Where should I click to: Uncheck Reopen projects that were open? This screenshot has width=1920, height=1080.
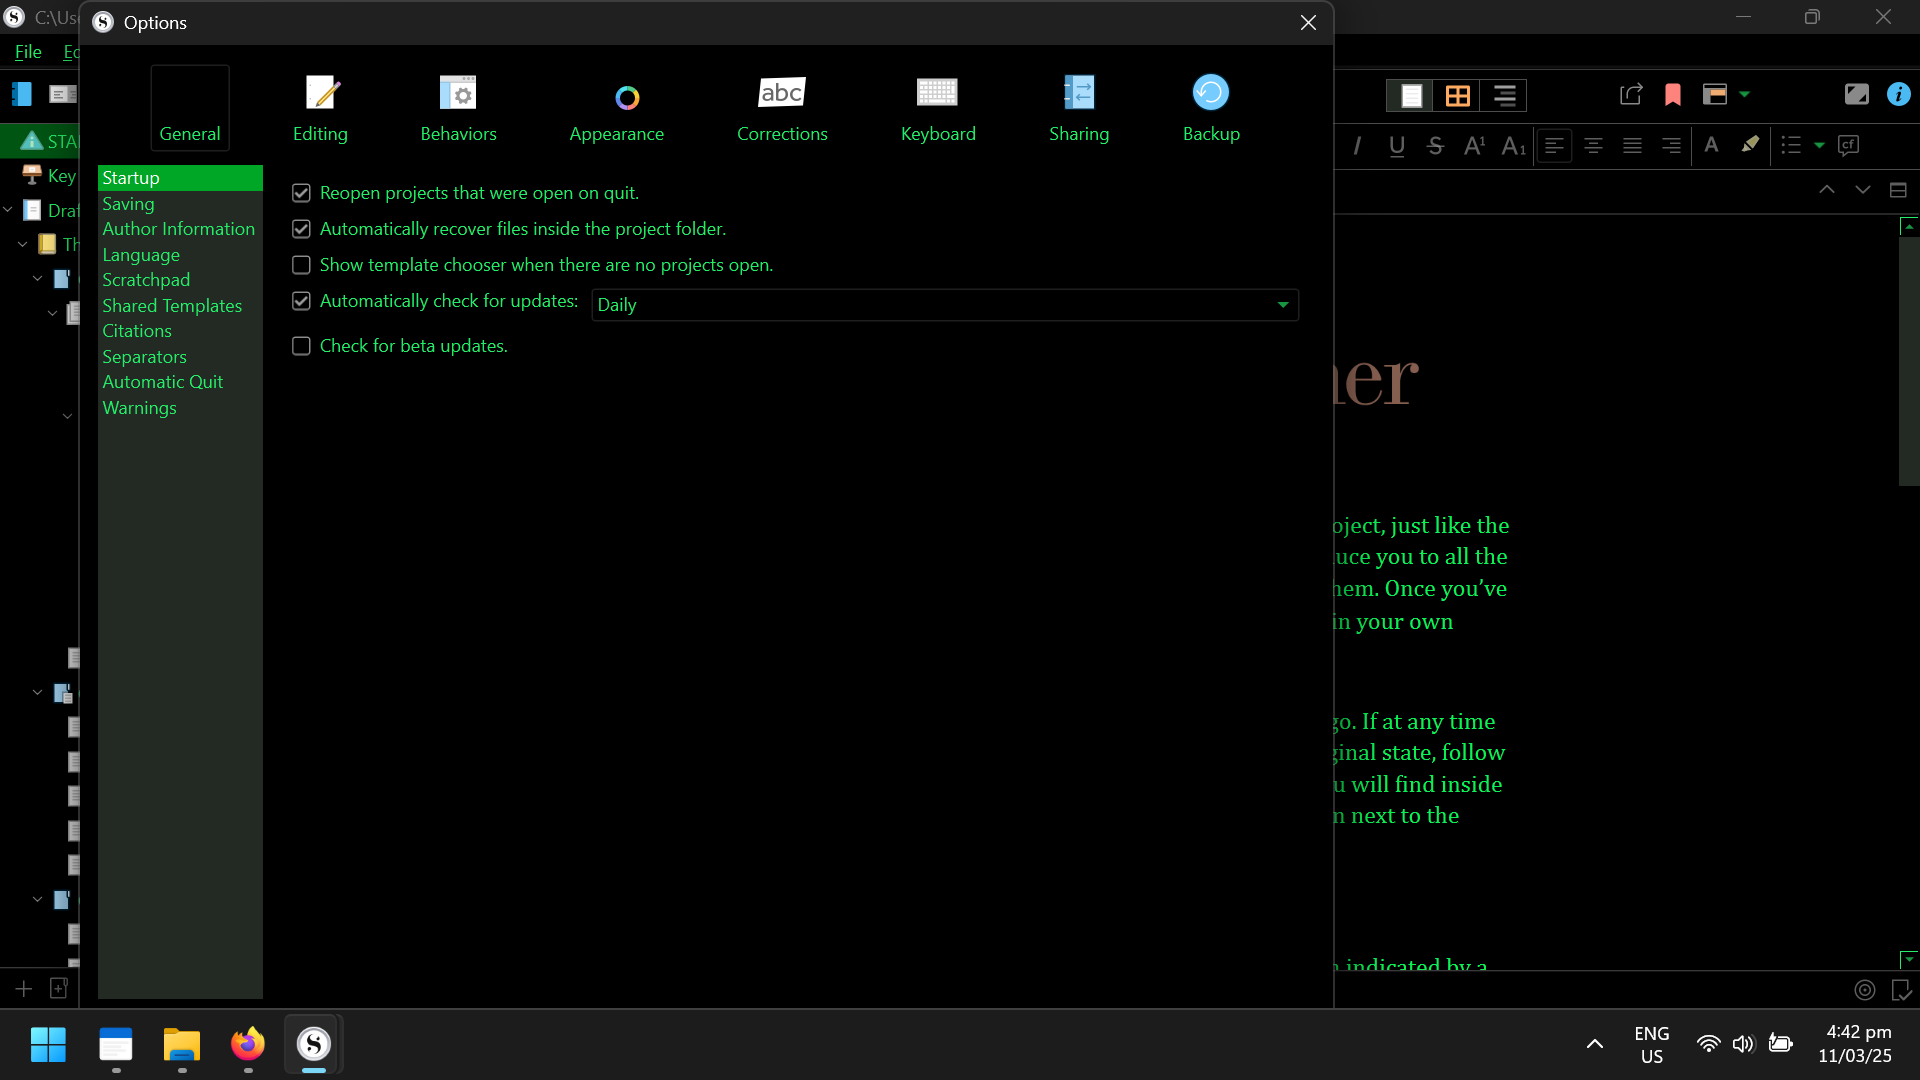pyautogui.click(x=301, y=193)
